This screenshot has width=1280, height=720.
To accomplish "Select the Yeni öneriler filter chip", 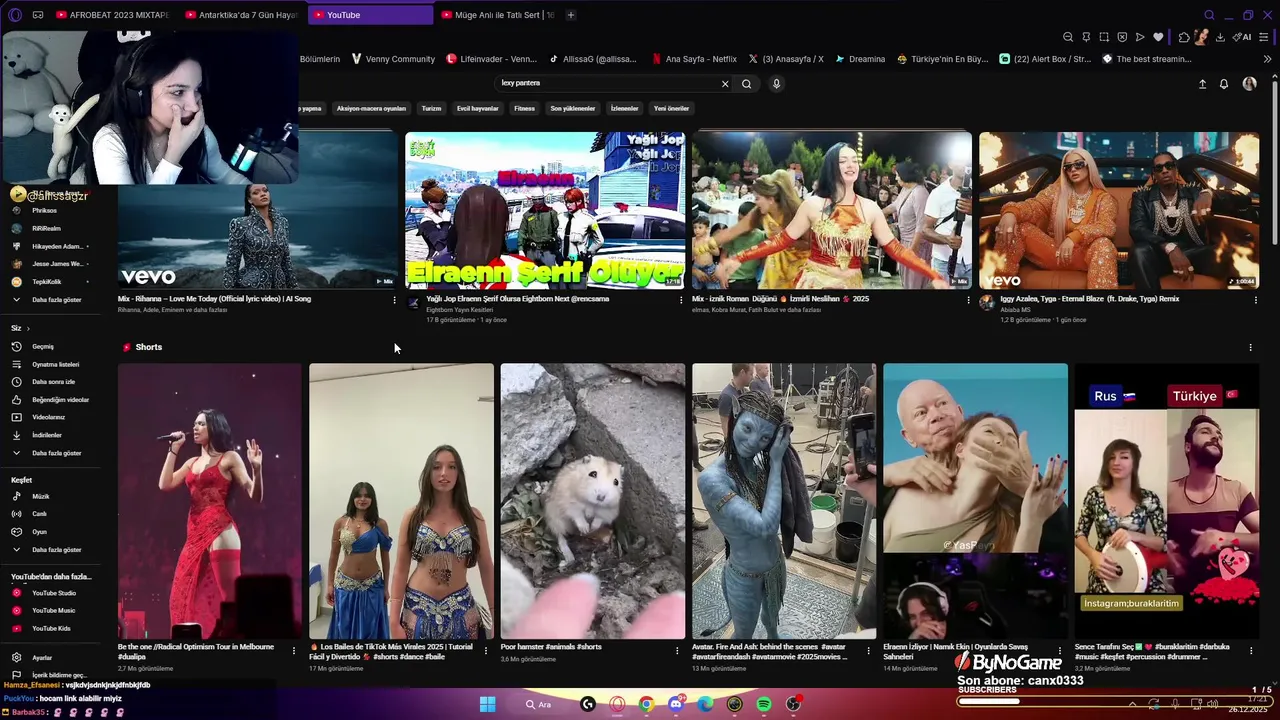I will [671, 109].
